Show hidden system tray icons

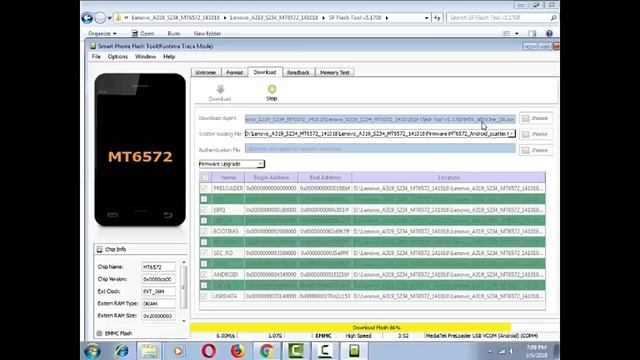point(490,351)
